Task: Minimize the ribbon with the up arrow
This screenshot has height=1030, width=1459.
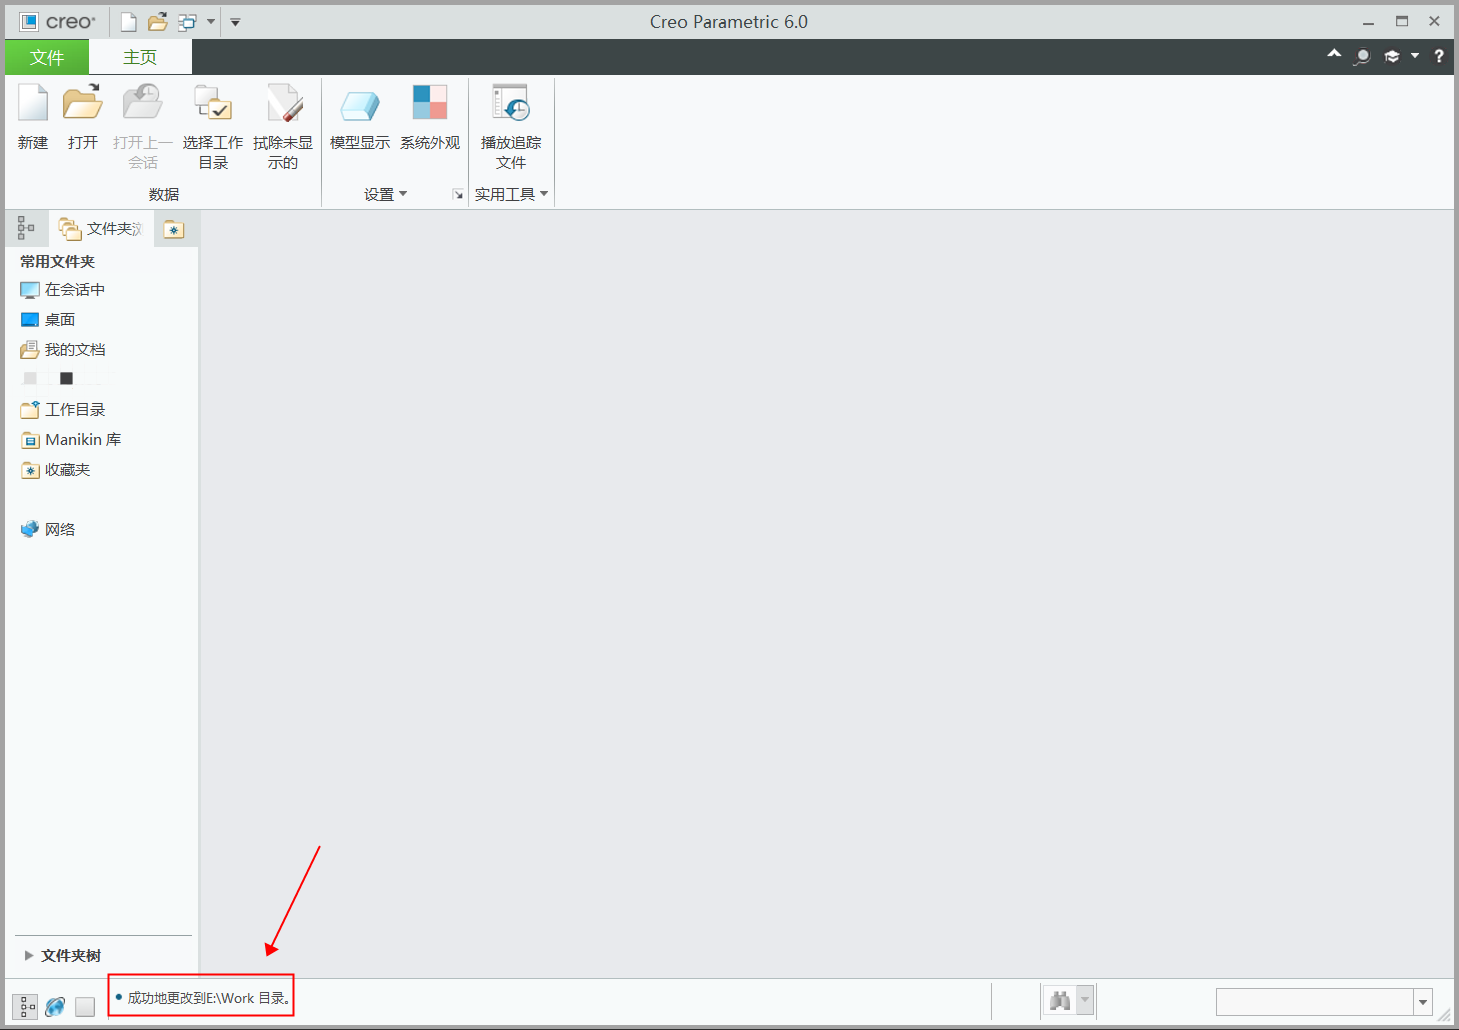Action: pos(1334,55)
